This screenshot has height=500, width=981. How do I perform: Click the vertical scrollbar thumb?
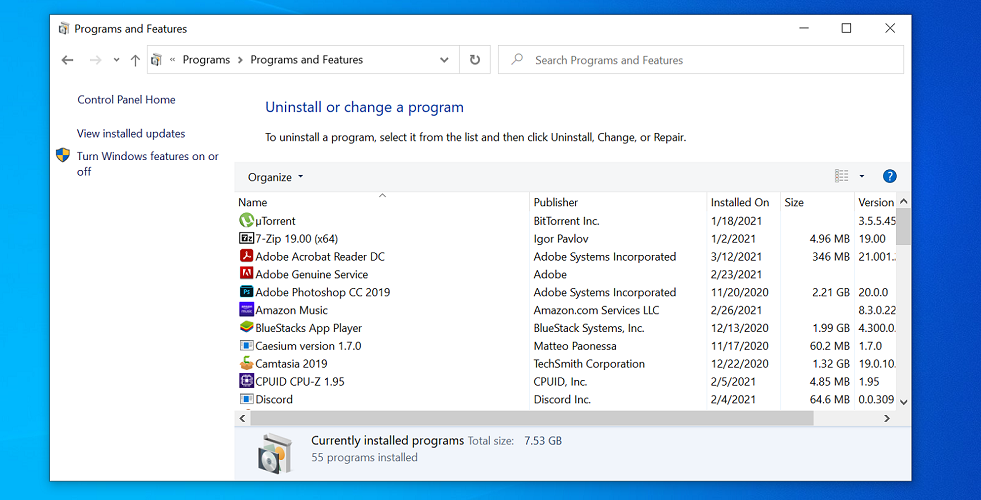pyautogui.click(x=903, y=227)
